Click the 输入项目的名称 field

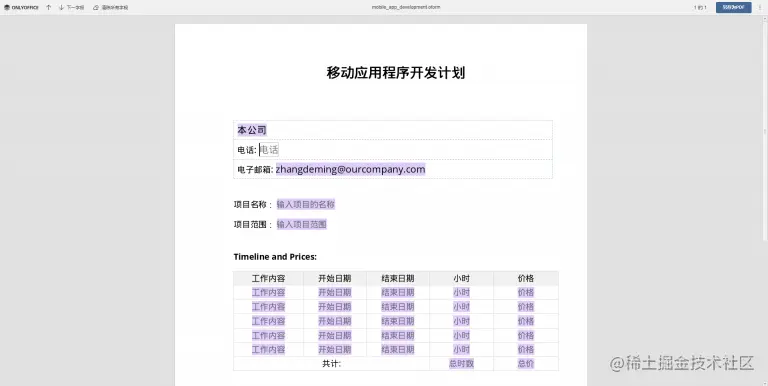click(x=306, y=204)
